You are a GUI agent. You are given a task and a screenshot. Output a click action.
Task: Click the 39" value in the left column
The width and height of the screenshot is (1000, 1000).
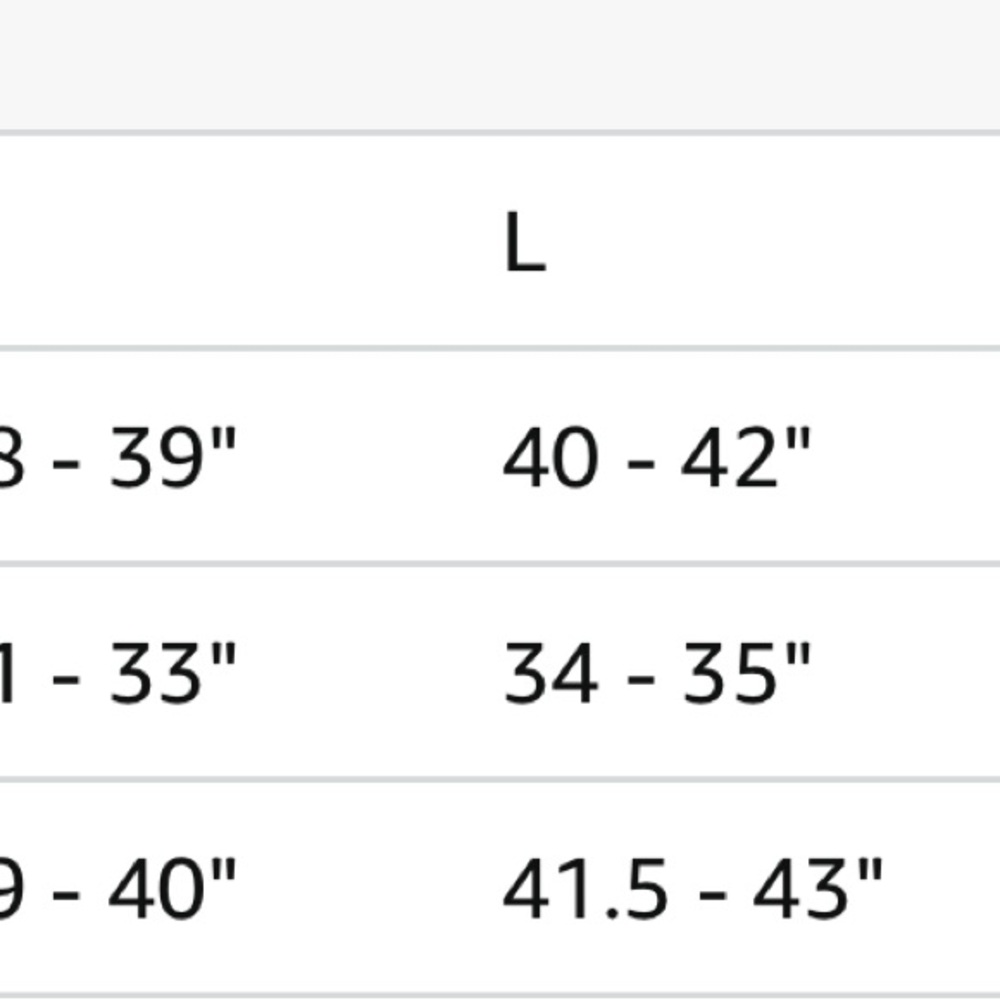tap(173, 457)
